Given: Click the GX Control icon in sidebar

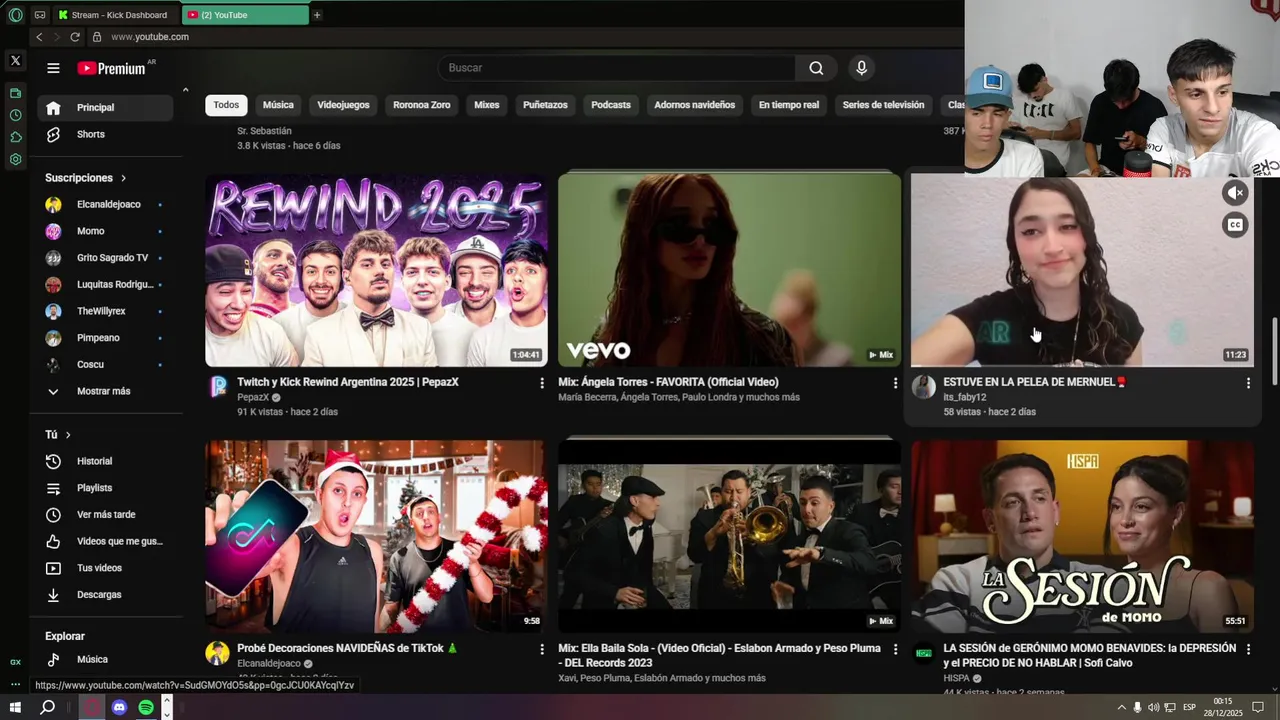Looking at the screenshot, I should pos(15,662).
